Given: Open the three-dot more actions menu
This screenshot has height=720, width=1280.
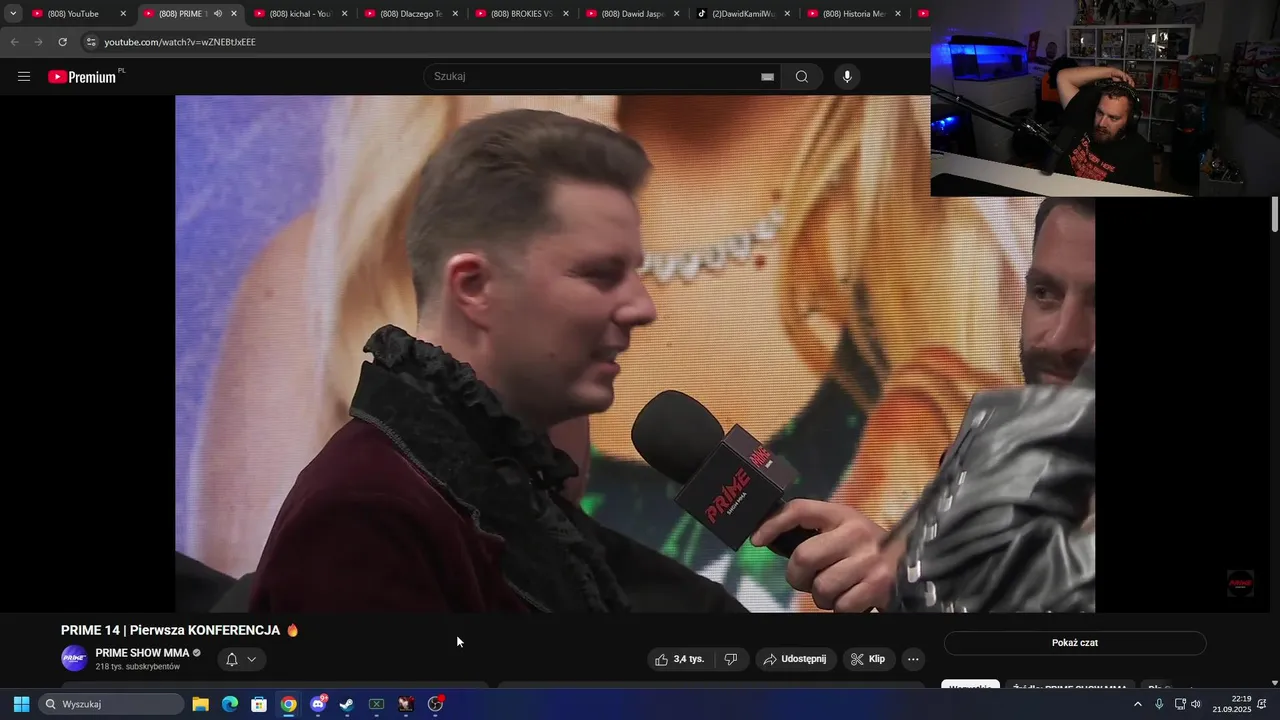Looking at the screenshot, I should 912,659.
